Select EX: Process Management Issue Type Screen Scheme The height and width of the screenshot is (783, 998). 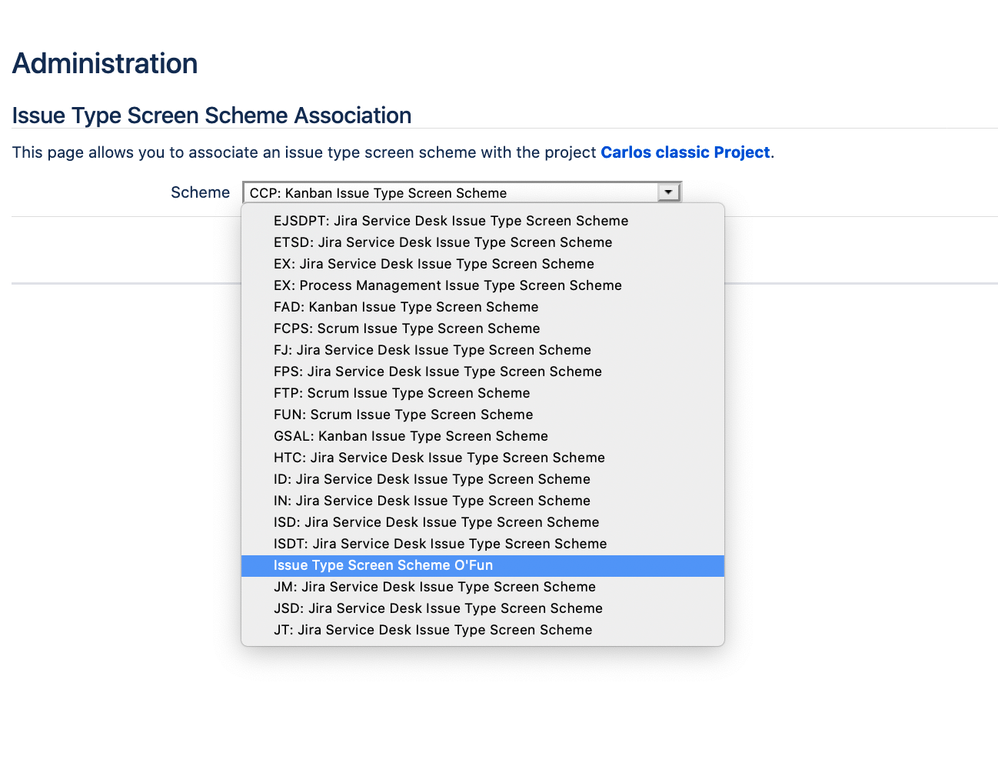click(x=482, y=286)
